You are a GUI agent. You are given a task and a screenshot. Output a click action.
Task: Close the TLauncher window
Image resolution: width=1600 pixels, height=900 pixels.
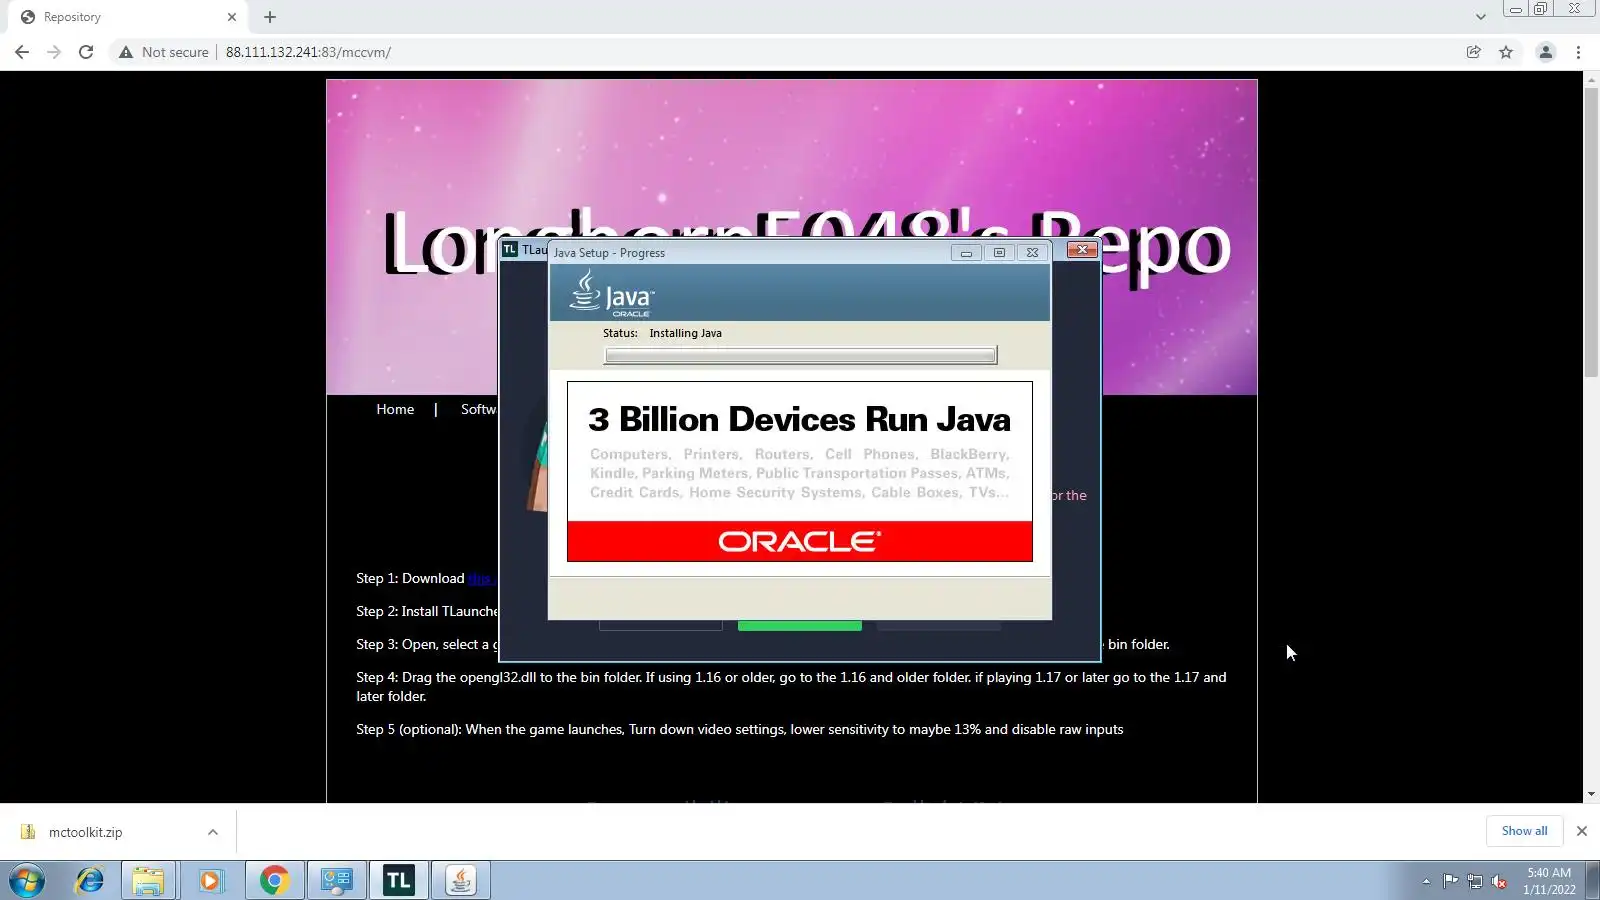click(1082, 249)
